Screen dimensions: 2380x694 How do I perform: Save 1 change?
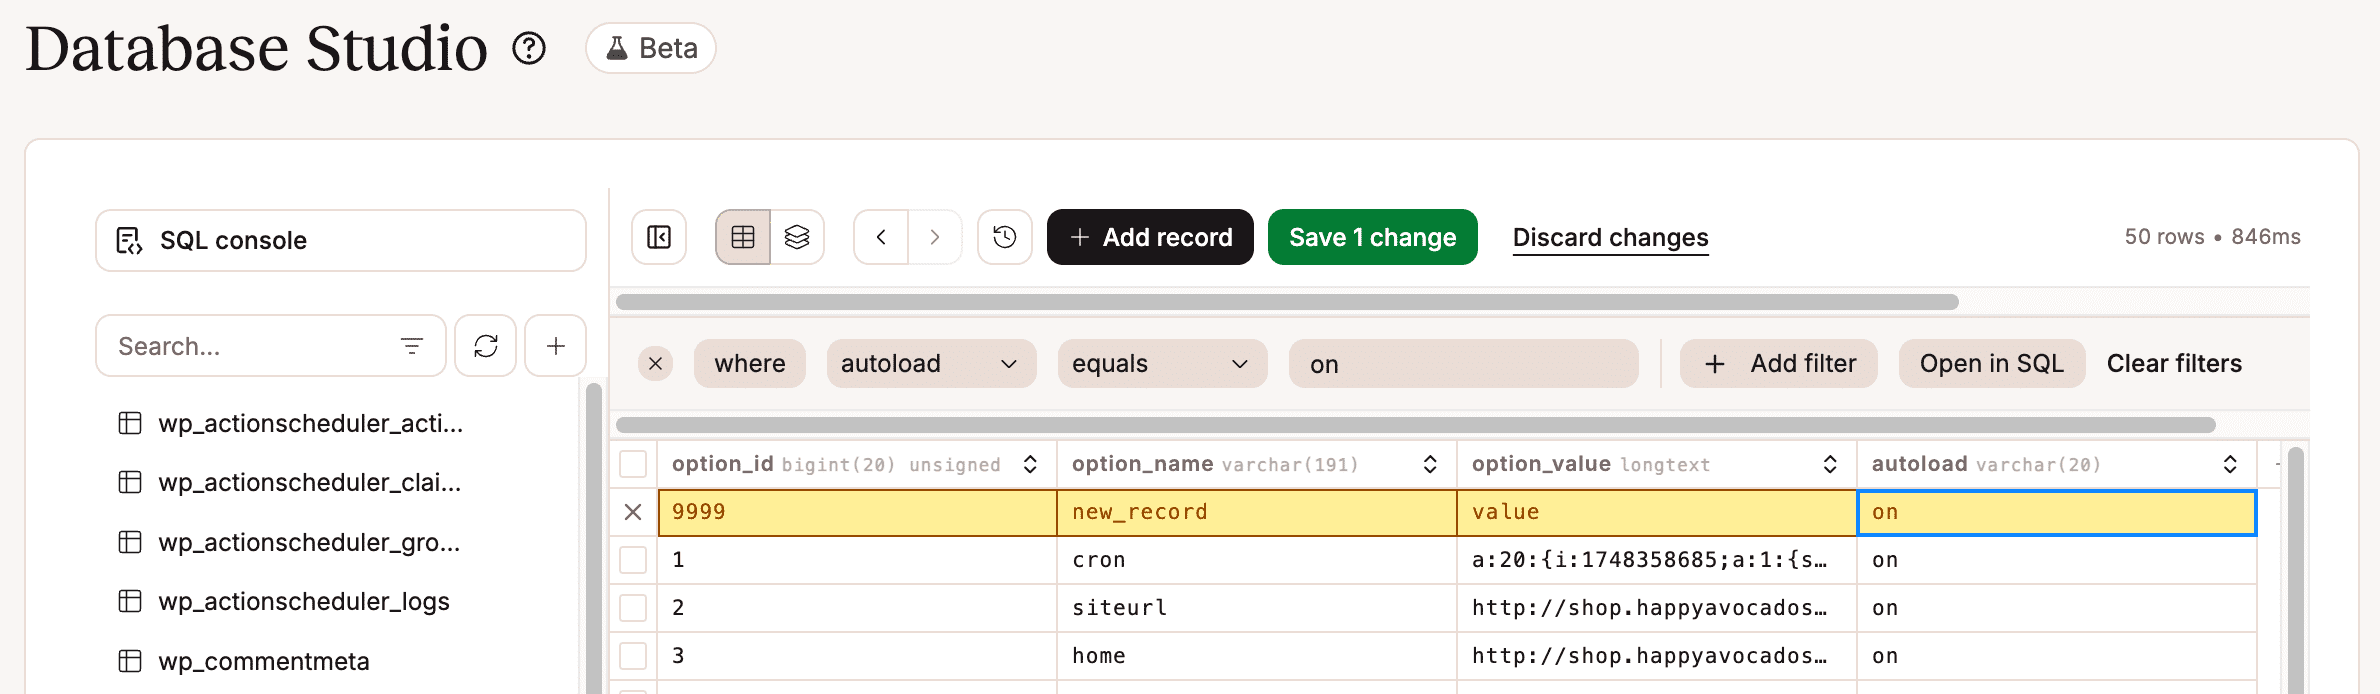pyautogui.click(x=1373, y=237)
